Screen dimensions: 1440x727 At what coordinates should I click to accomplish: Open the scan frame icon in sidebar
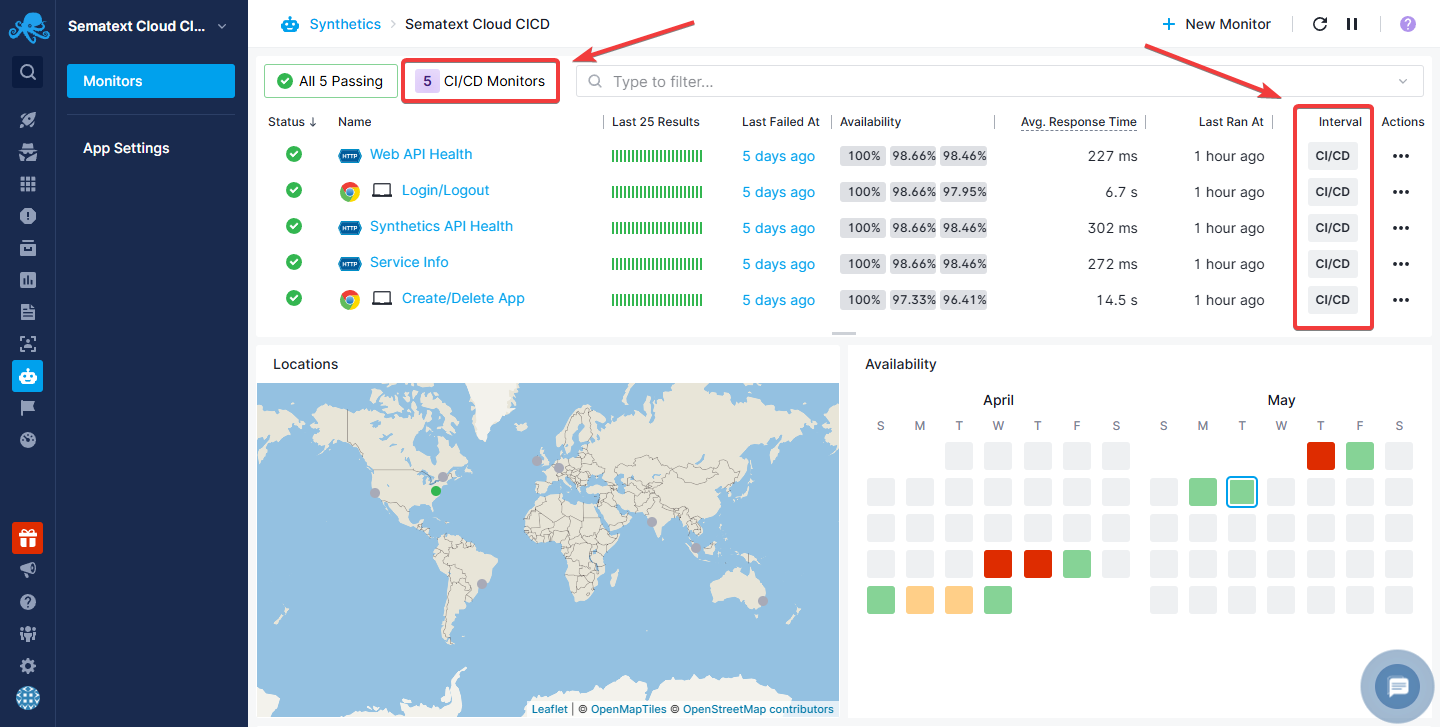click(x=28, y=344)
